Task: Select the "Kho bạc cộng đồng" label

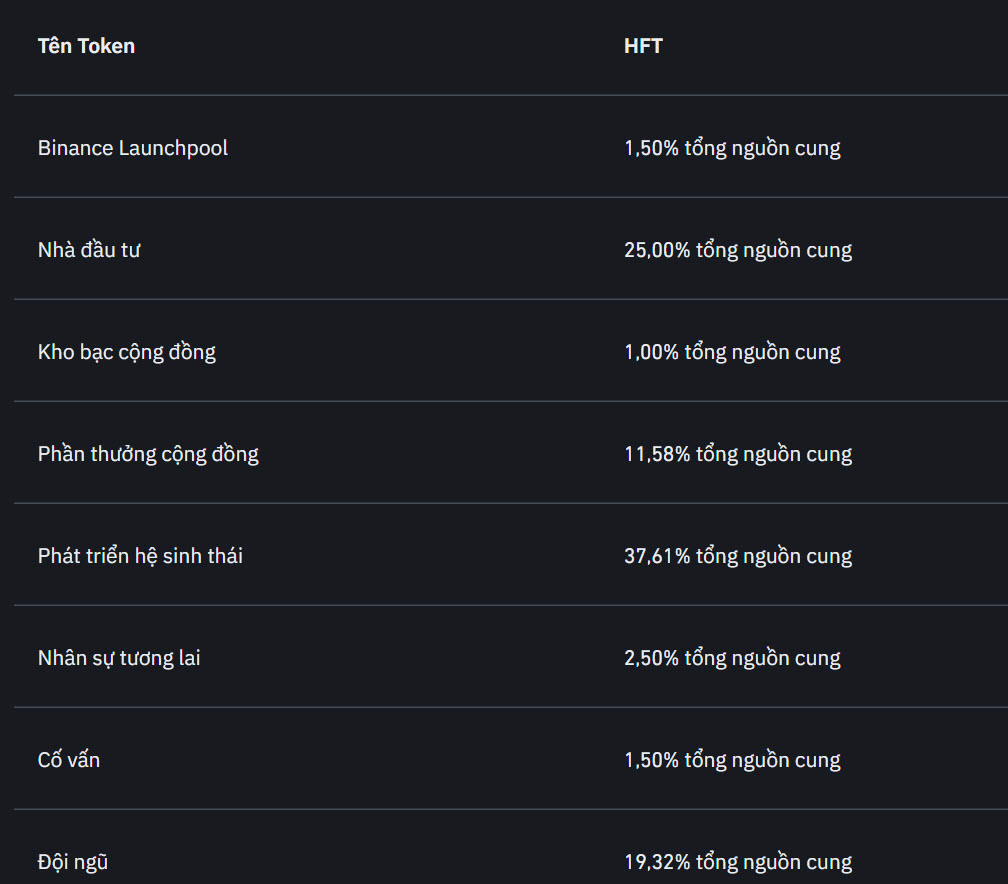Action: click(127, 352)
